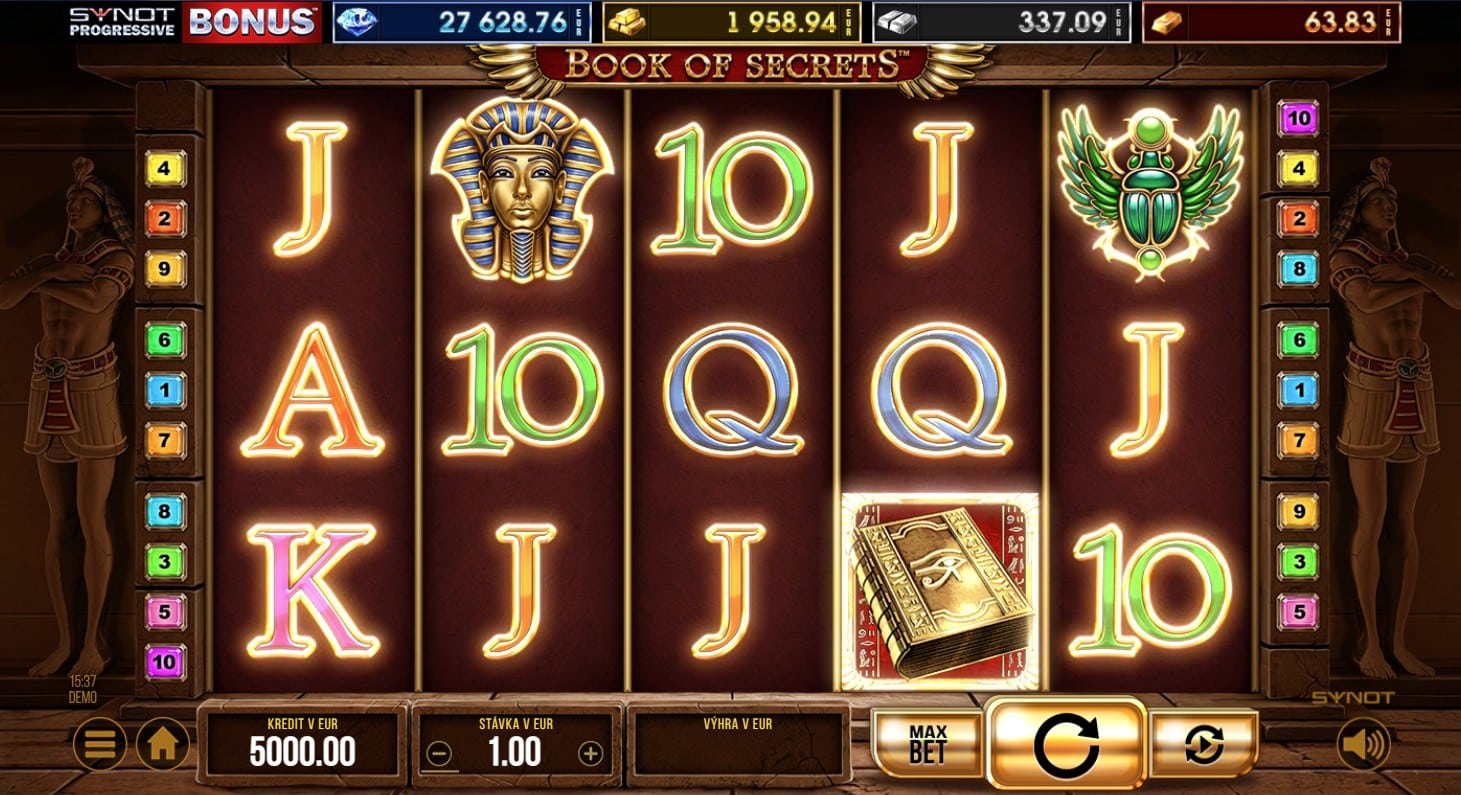Click the Kredit v EUR balance field

(303, 743)
